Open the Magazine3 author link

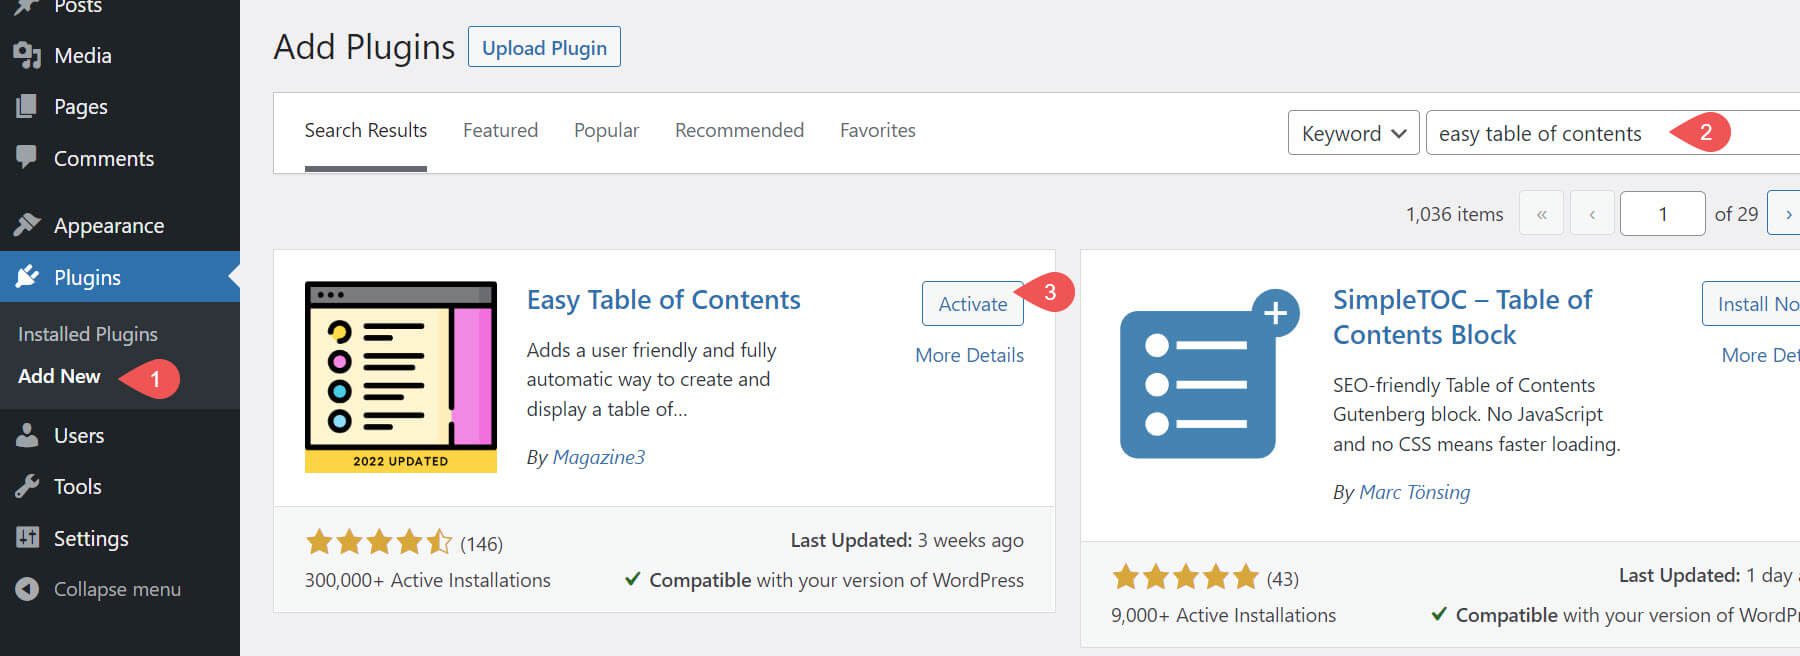598,457
